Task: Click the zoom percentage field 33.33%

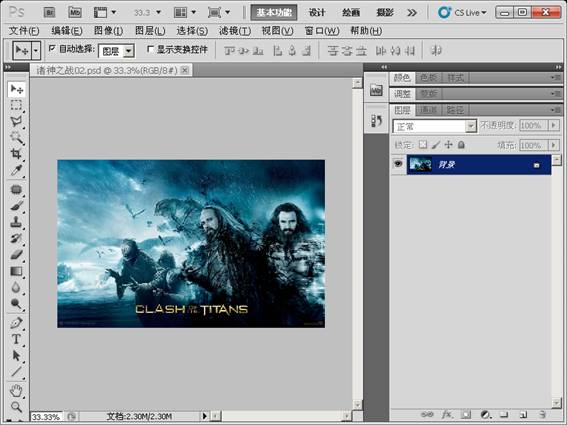Action: [46, 417]
